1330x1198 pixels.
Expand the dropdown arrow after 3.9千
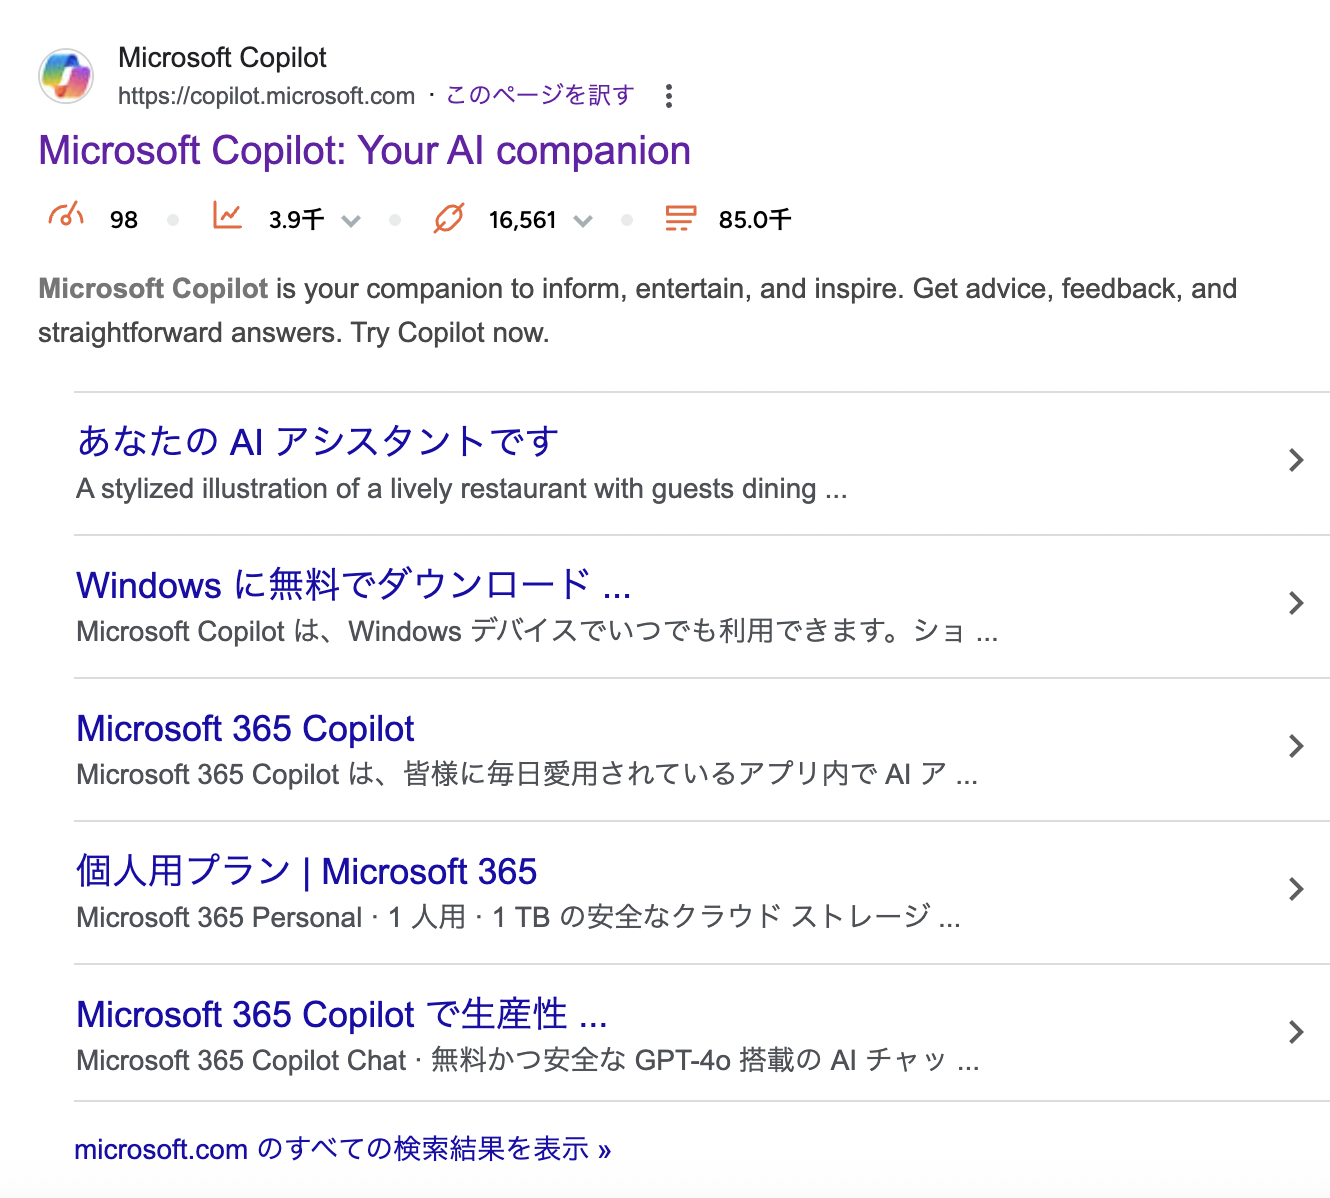click(351, 221)
